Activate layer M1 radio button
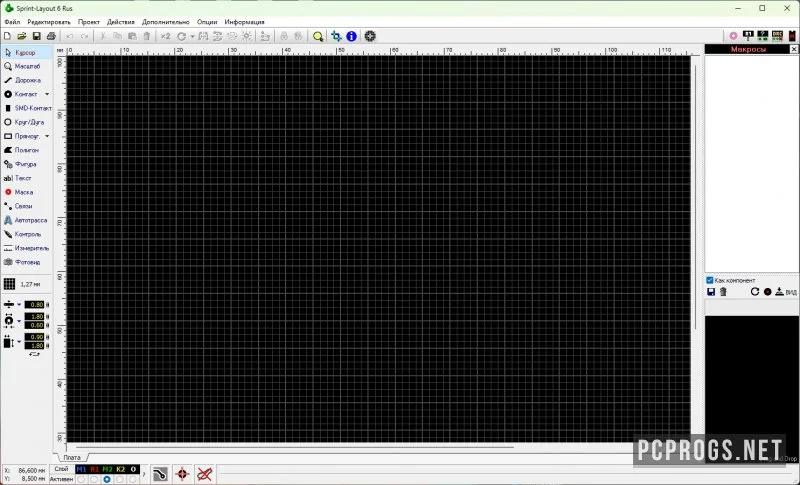The image size is (800, 485). [82, 480]
